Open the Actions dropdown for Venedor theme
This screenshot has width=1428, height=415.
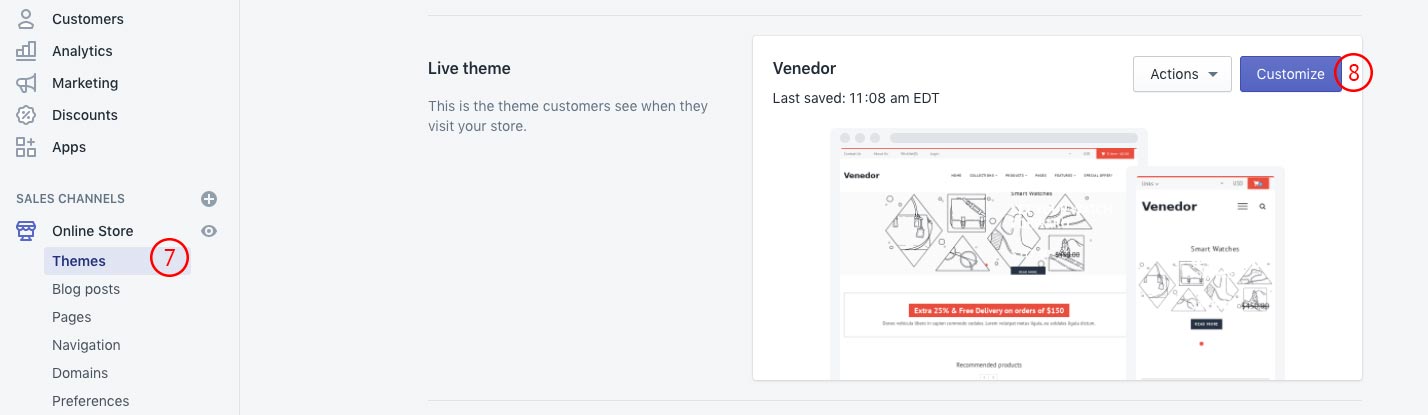(x=1182, y=74)
